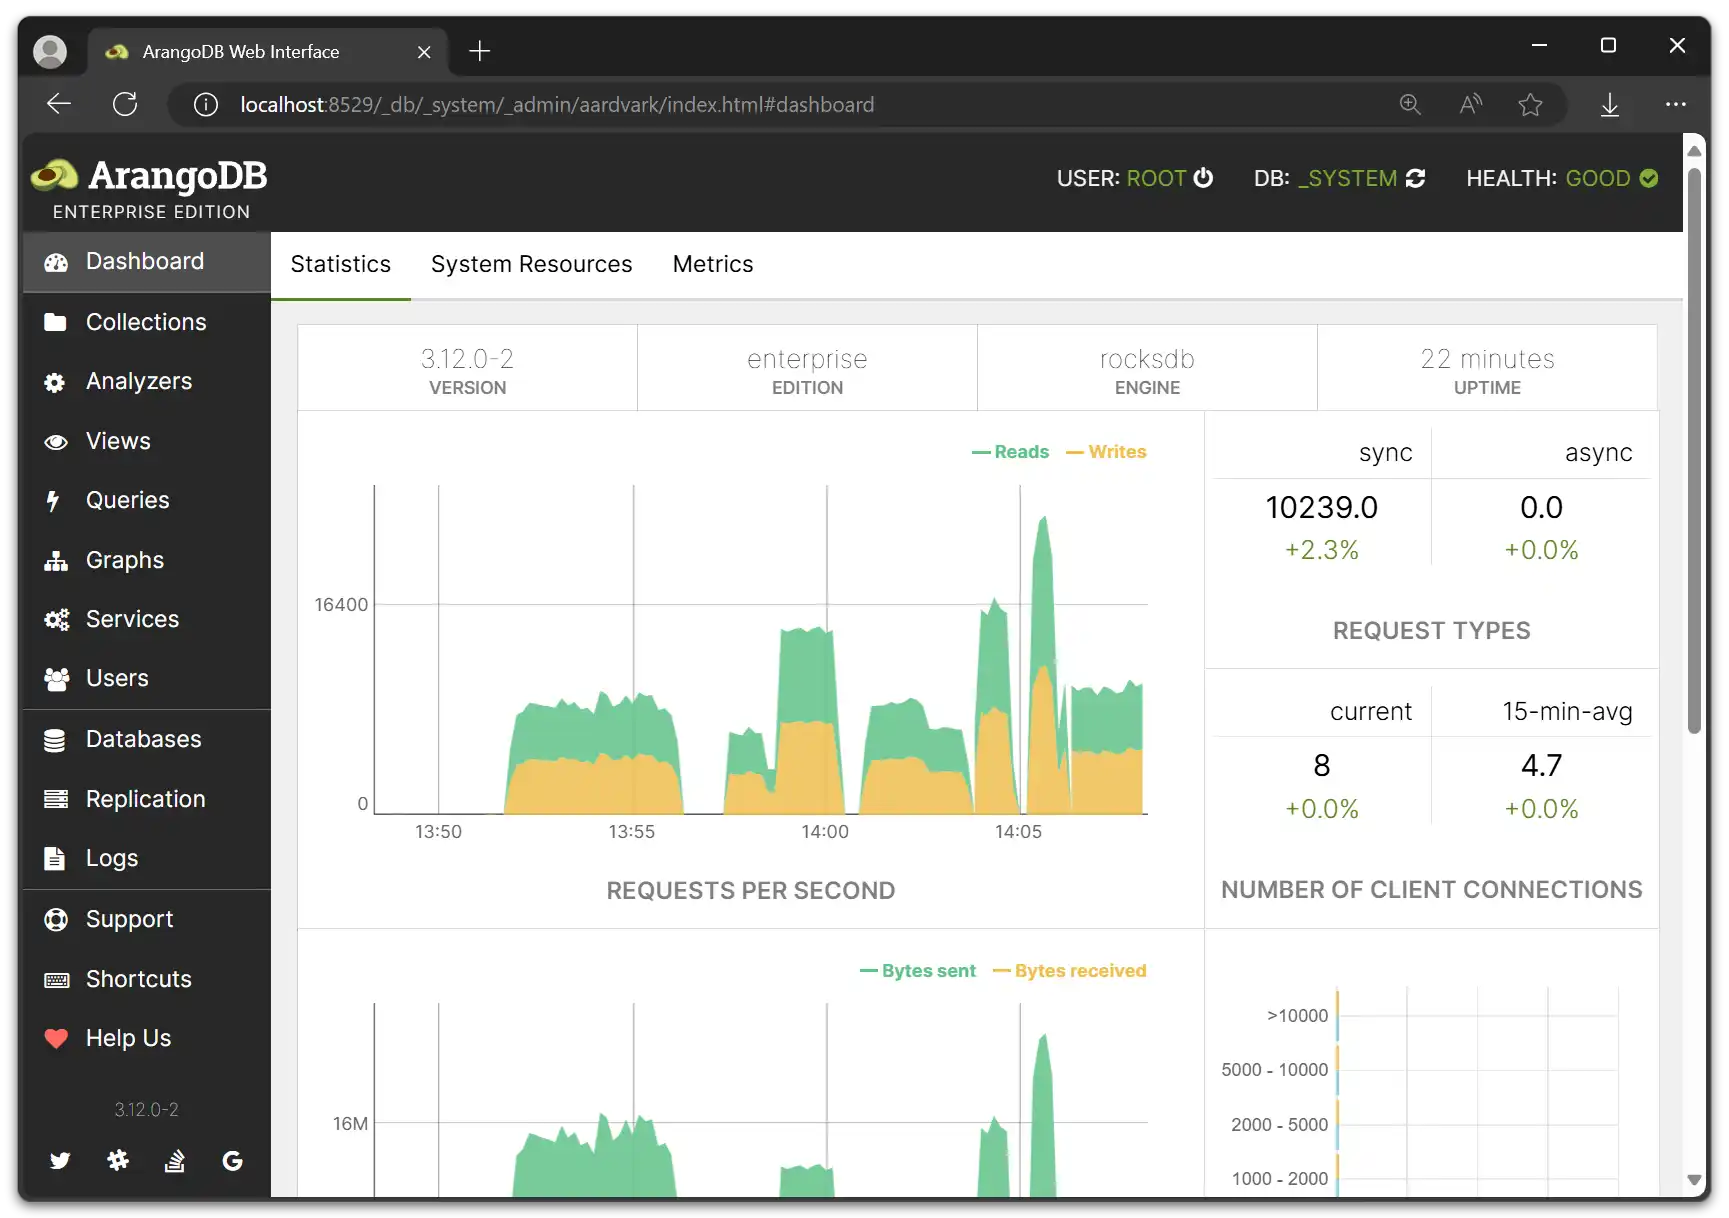This screenshot has width=1729, height=1218.
Task: Click the ROOT user label
Action: coord(1156,178)
